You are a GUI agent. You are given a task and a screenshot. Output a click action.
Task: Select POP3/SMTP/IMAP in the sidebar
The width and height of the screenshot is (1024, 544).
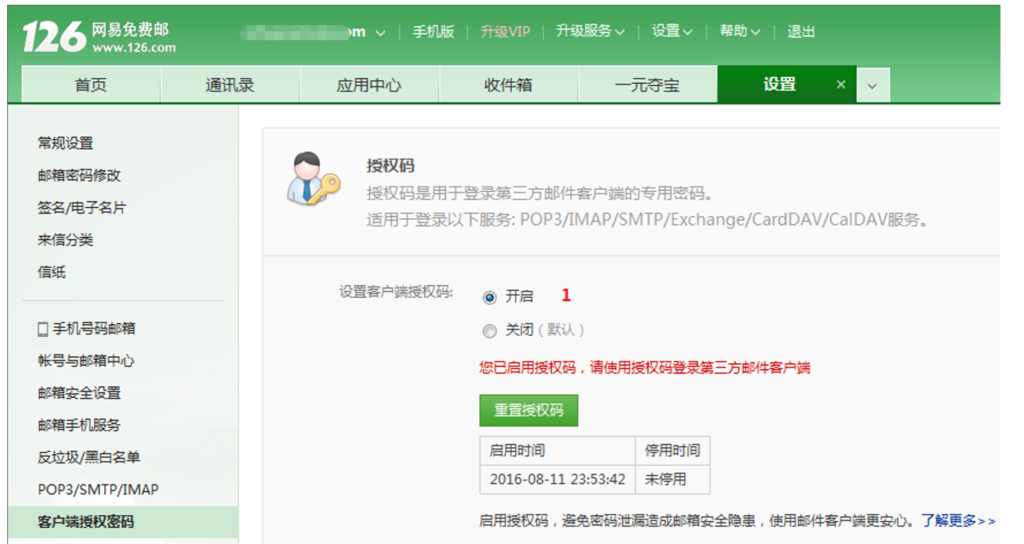(x=98, y=489)
